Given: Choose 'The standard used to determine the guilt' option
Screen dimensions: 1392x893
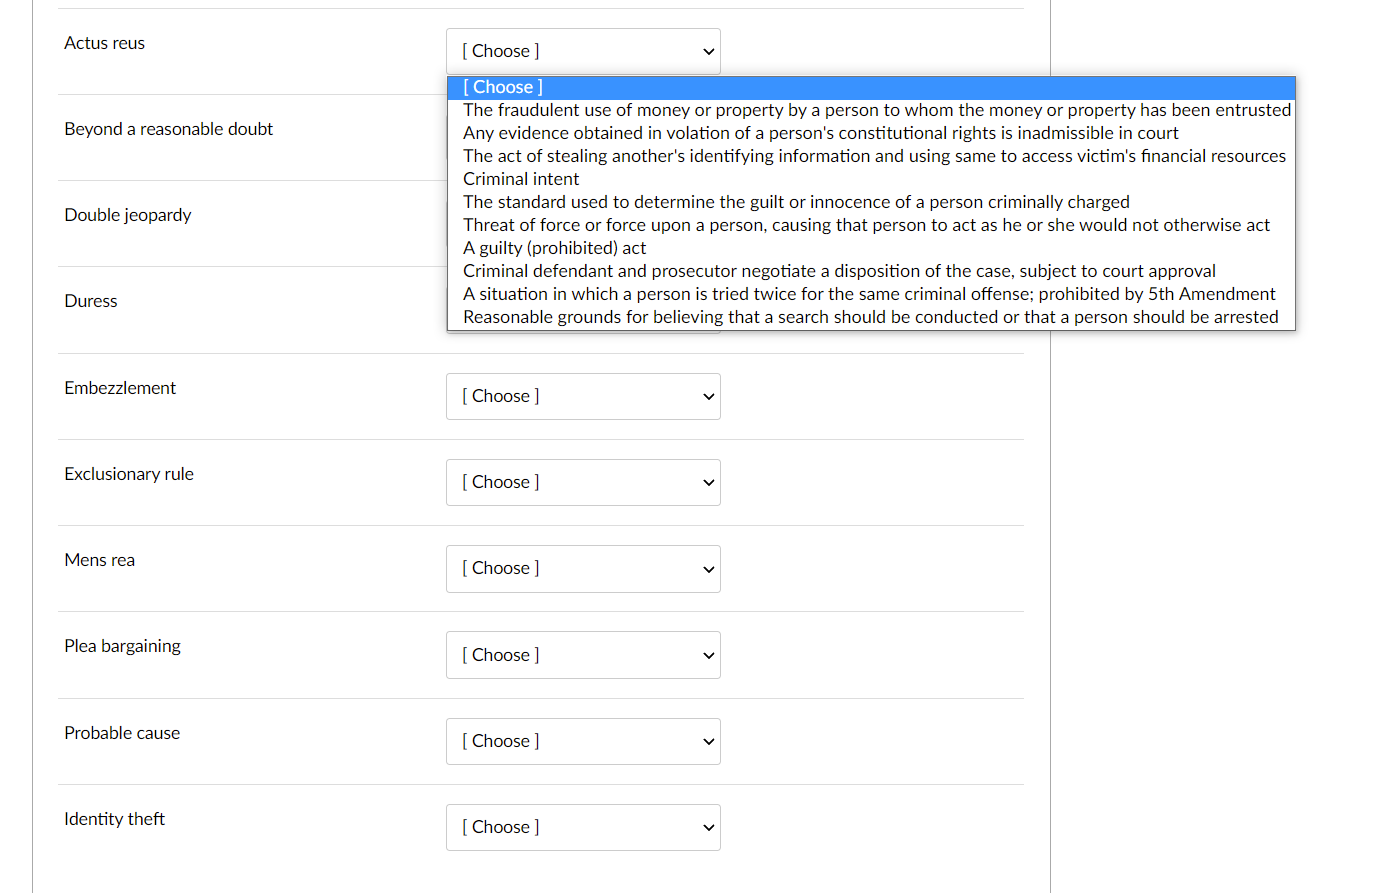Looking at the screenshot, I should point(871,202).
